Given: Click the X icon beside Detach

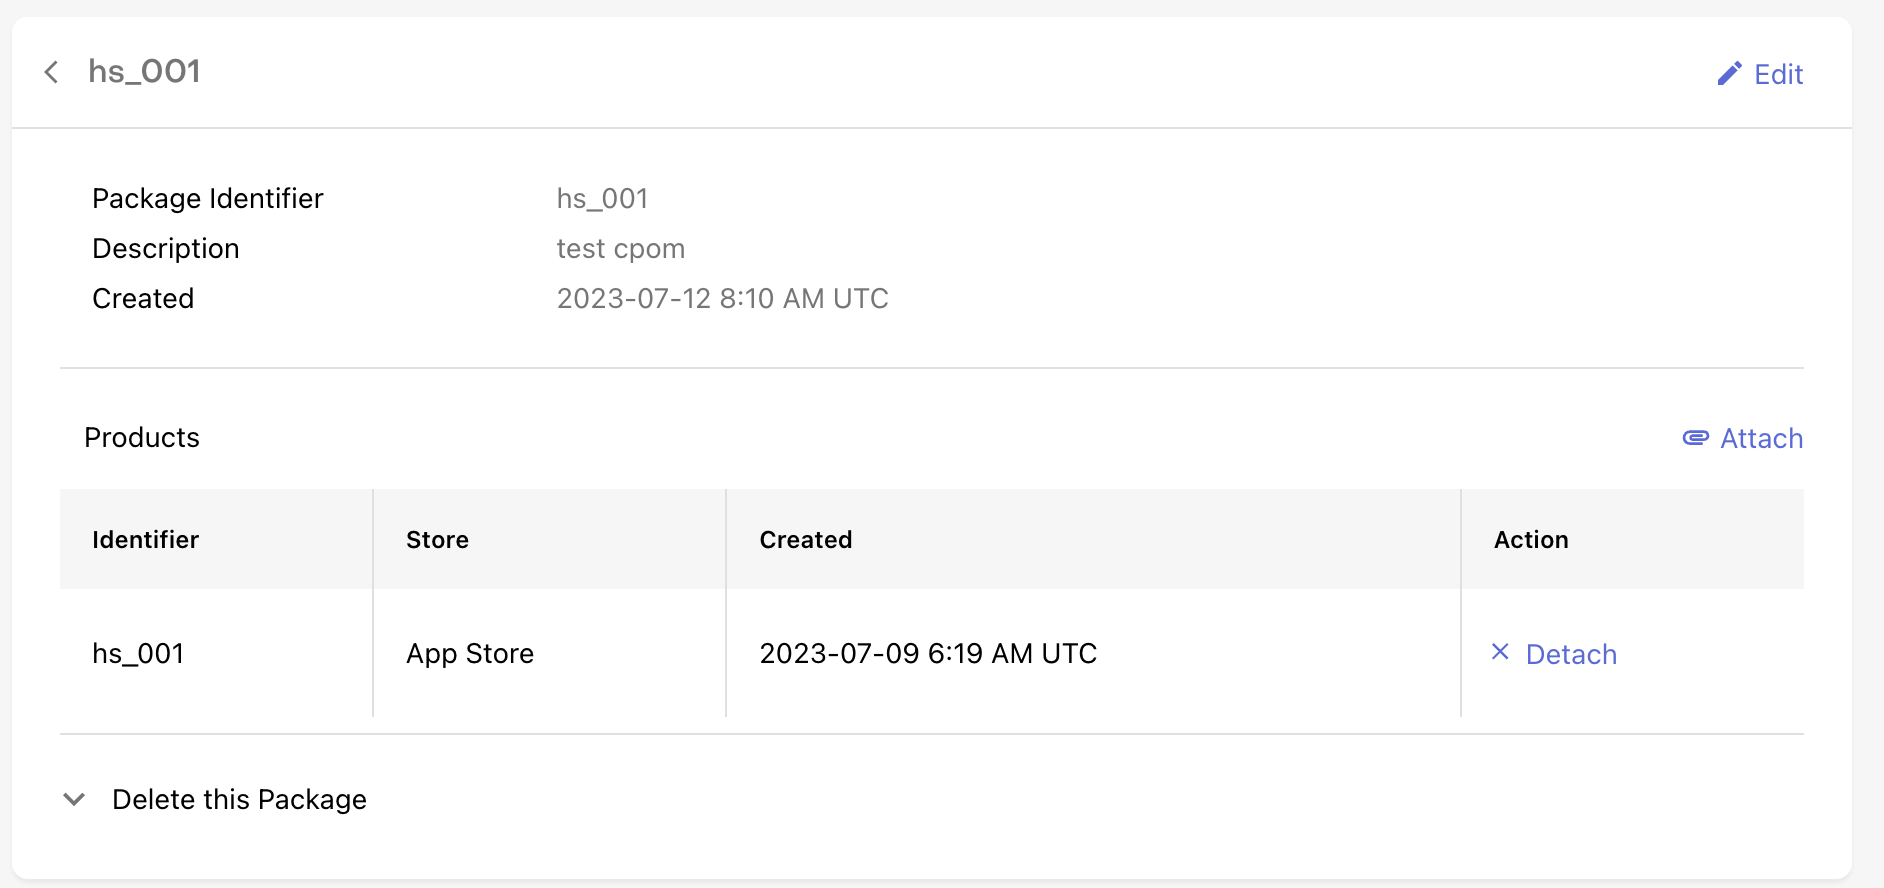Looking at the screenshot, I should click(1499, 652).
